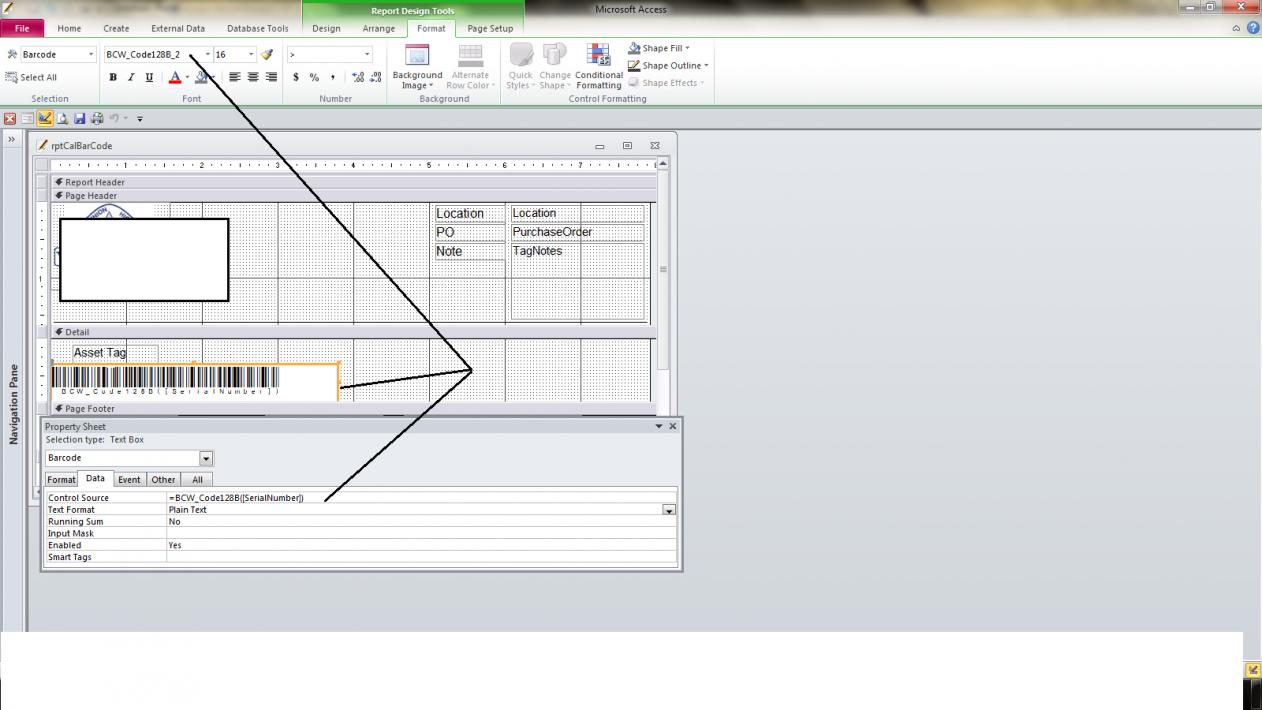Open Microsoft Access Help question icon

1253,28
